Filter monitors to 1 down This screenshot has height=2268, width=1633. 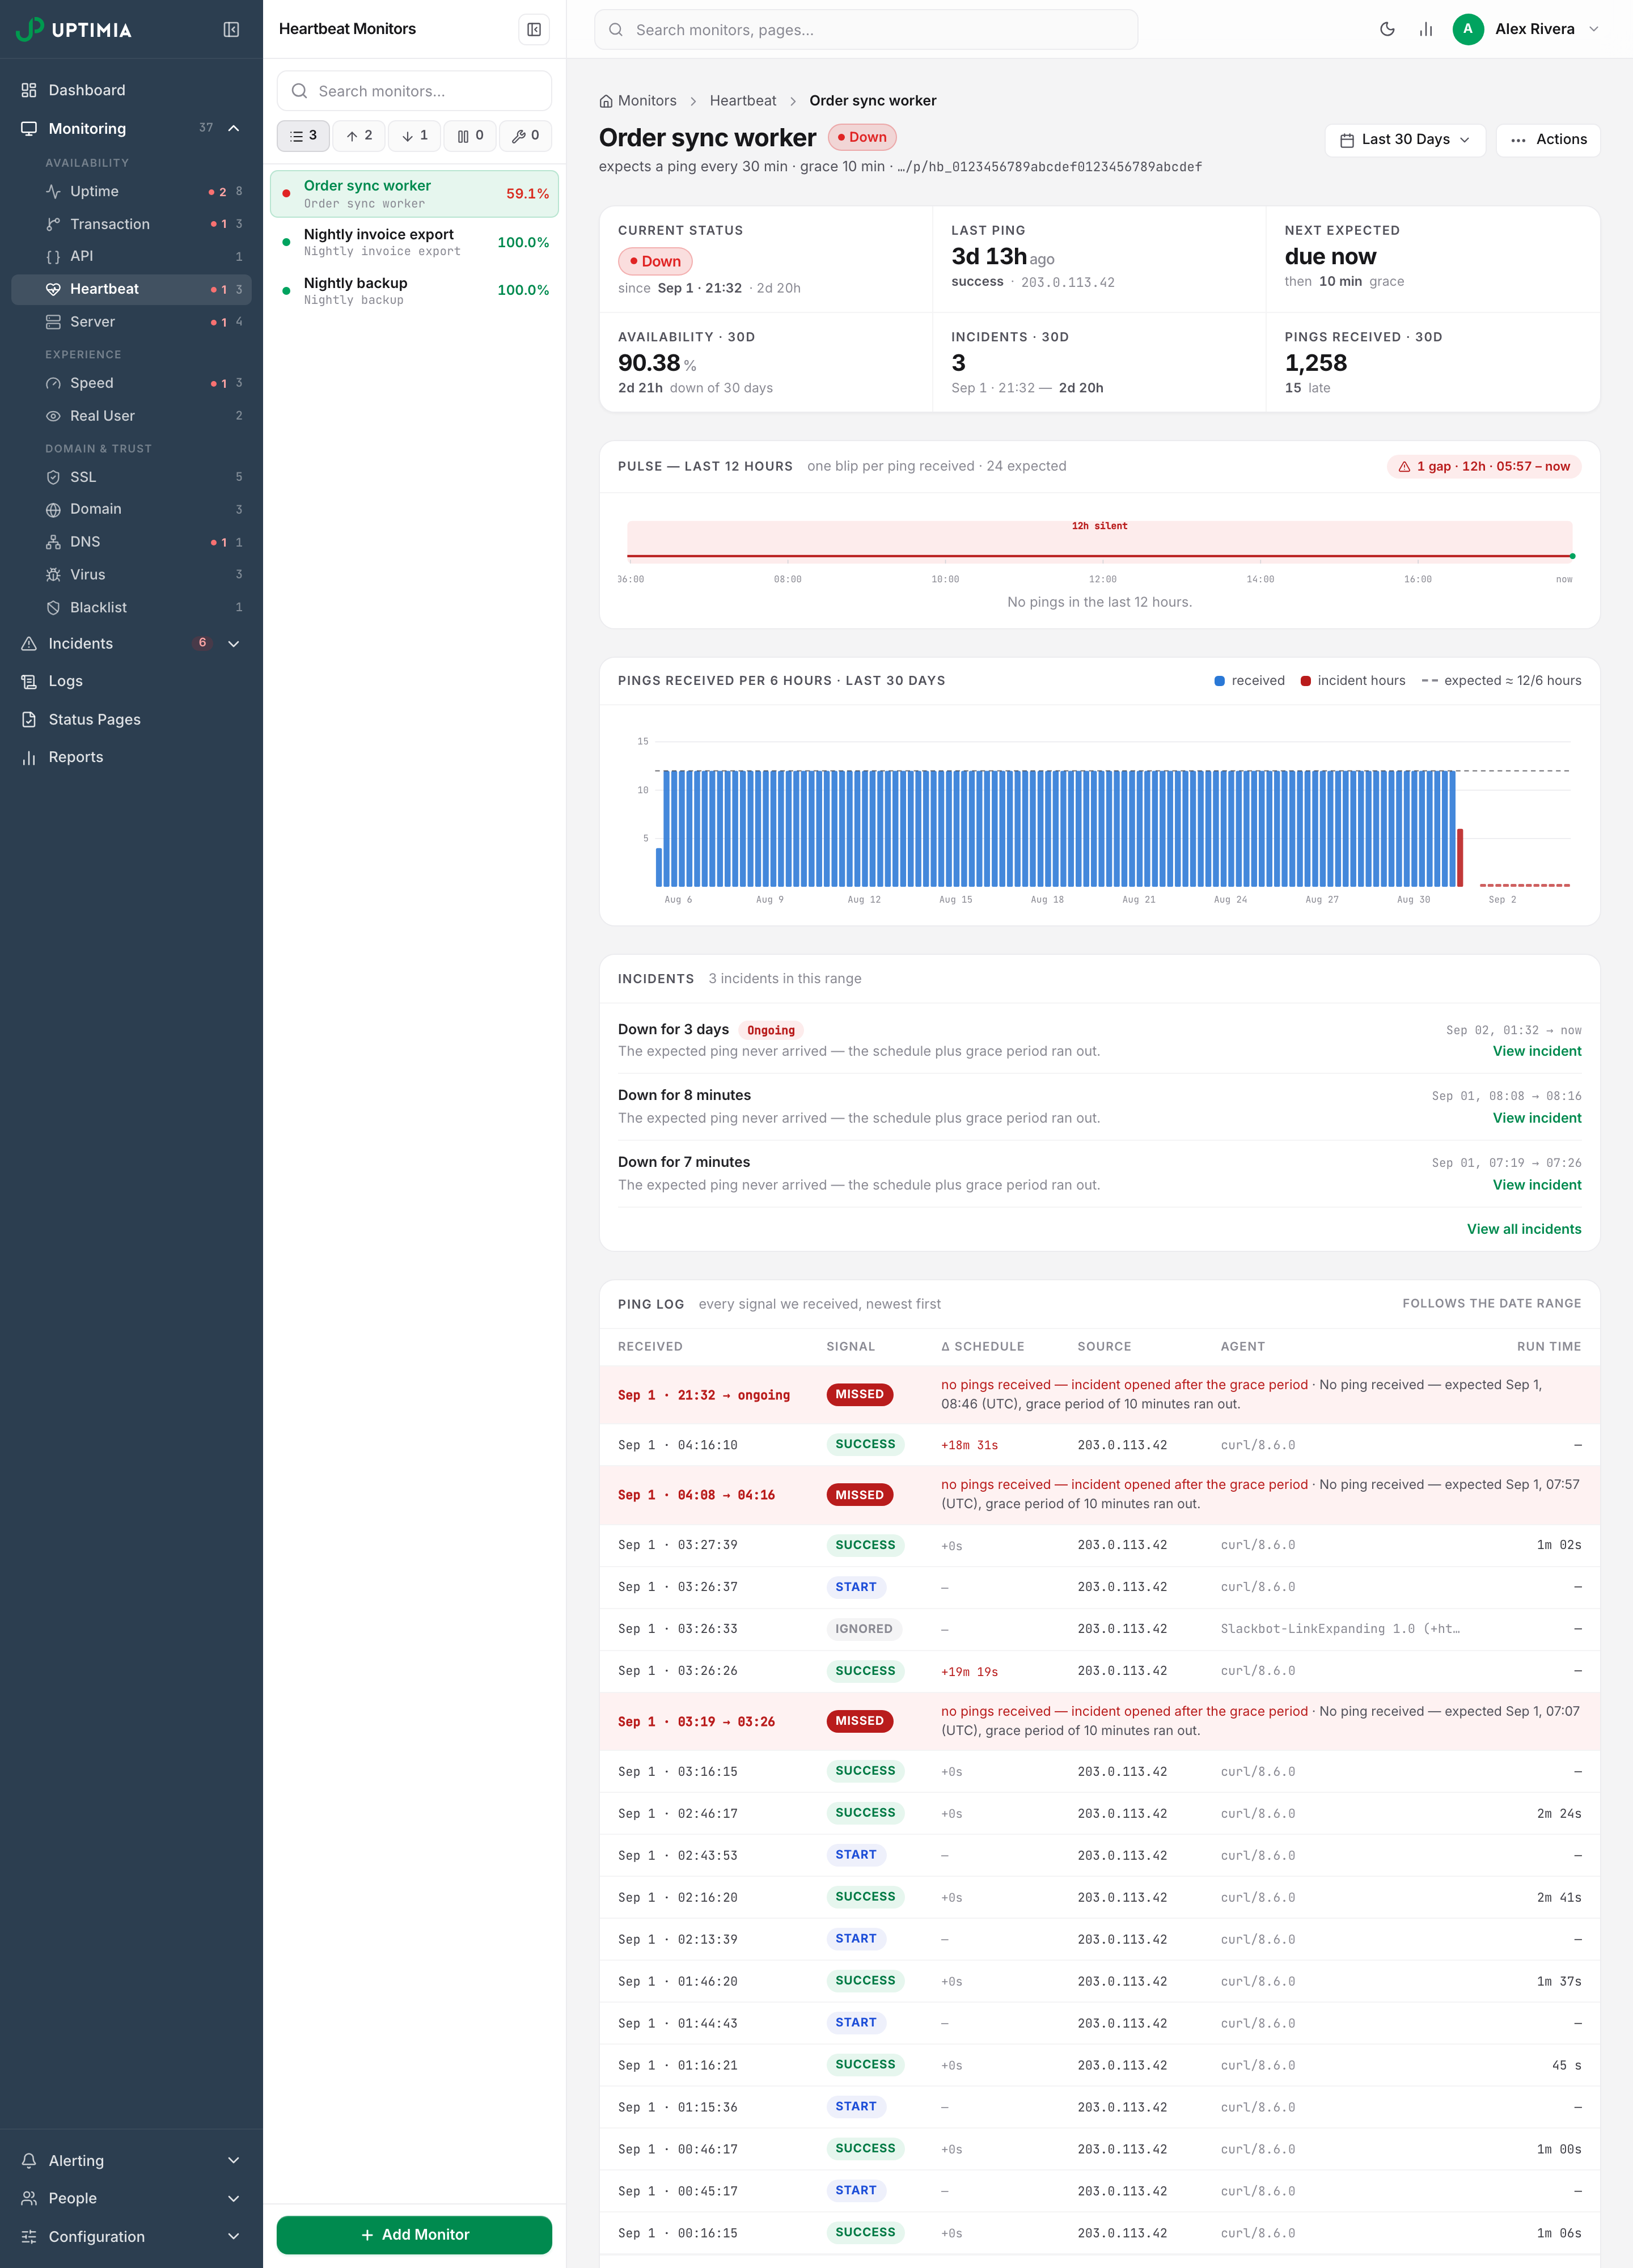(415, 136)
